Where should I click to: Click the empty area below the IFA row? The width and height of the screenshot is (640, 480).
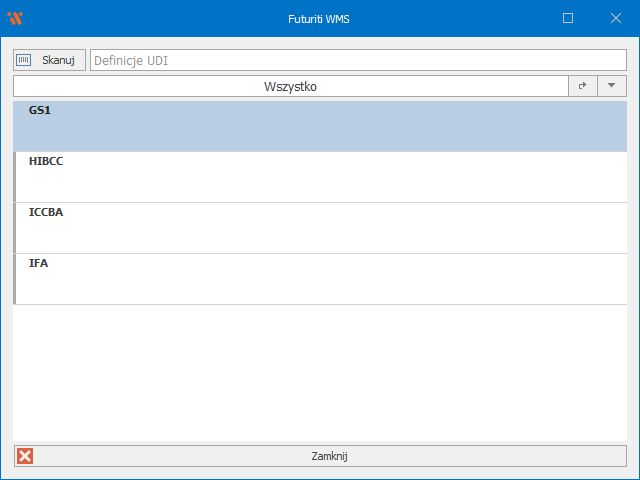(x=320, y=370)
